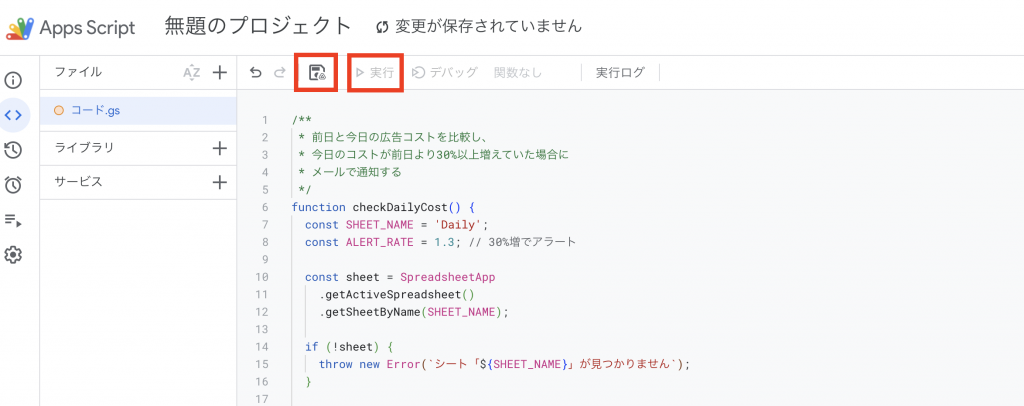Open the Overview info icon in sidebar
Viewport: 1024px width, 406px height.
click(14, 80)
